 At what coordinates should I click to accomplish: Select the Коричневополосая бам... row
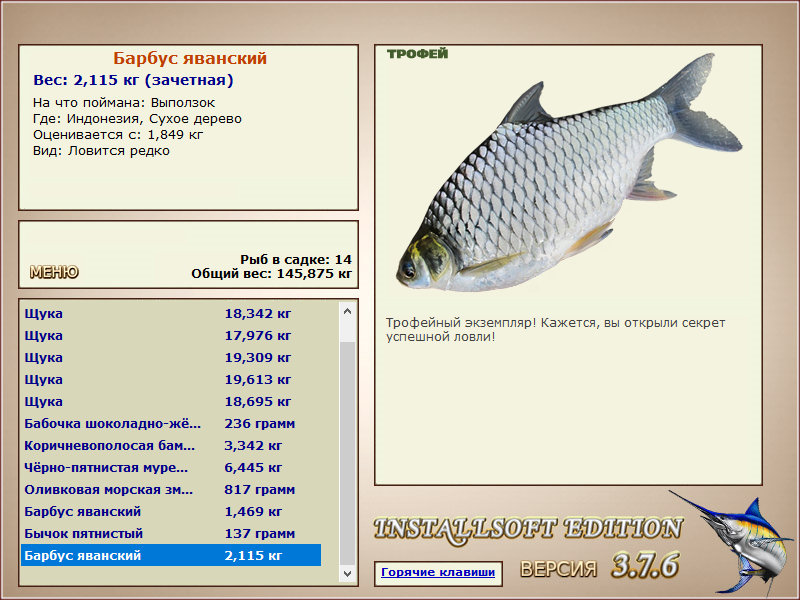point(171,445)
